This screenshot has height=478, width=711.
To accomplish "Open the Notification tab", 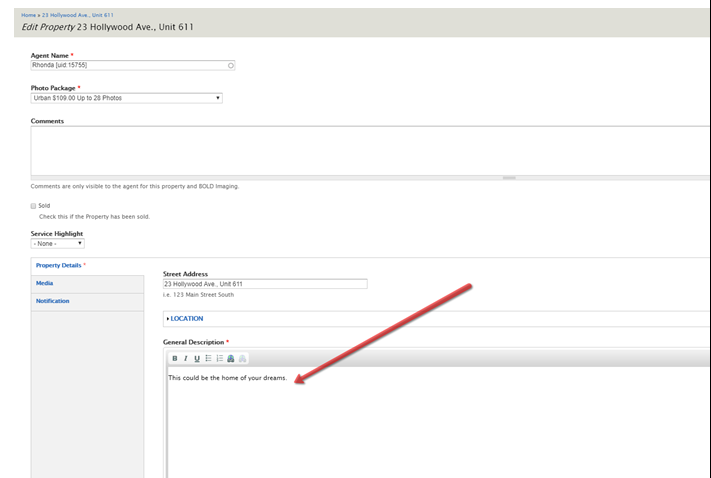I will click(x=53, y=301).
